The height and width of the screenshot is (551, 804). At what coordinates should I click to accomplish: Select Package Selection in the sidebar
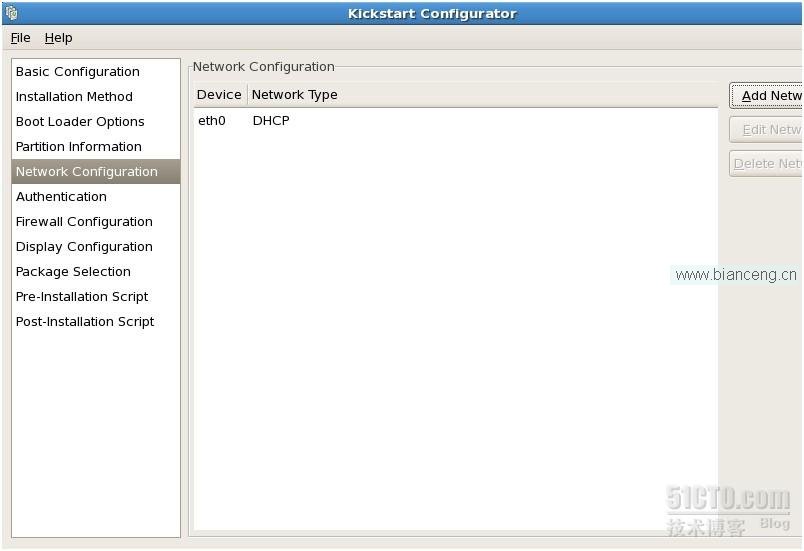click(x=96, y=272)
